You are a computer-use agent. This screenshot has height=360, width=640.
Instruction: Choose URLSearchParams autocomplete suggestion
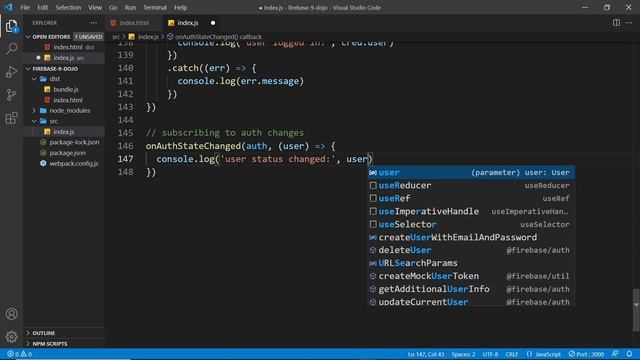471,263
